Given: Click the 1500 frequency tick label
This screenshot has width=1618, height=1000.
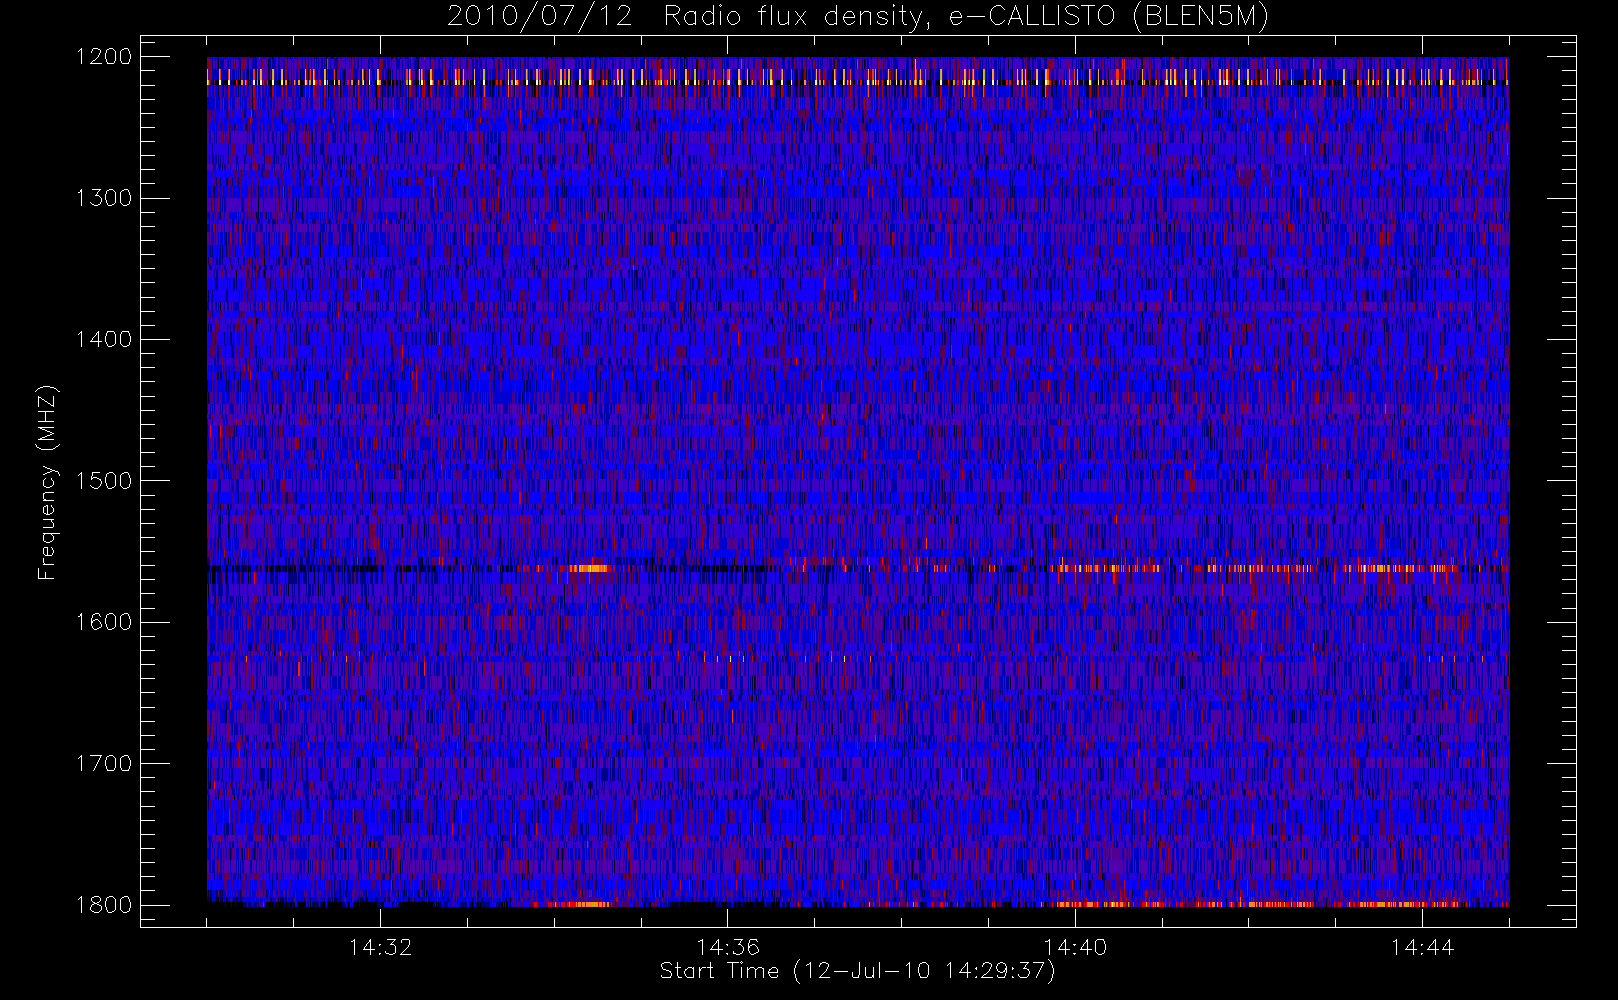Looking at the screenshot, I should click(x=104, y=481).
